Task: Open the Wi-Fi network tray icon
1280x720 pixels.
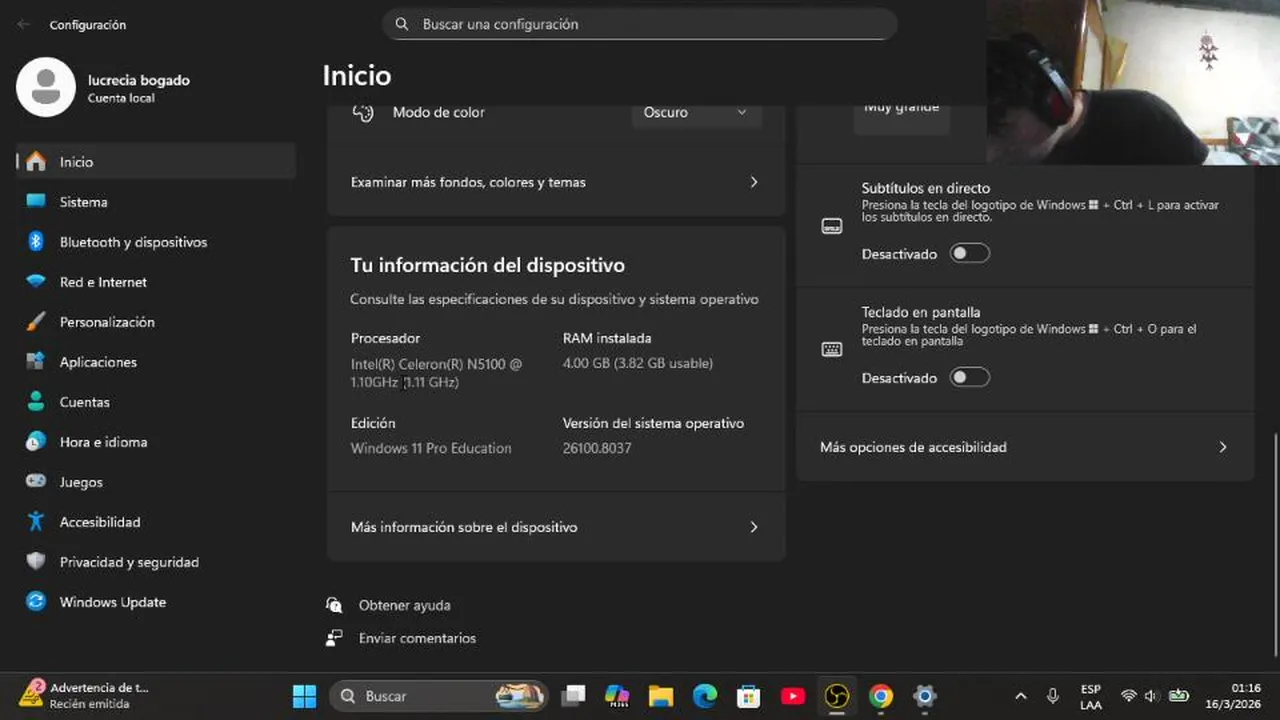Action: pos(1129,696)
